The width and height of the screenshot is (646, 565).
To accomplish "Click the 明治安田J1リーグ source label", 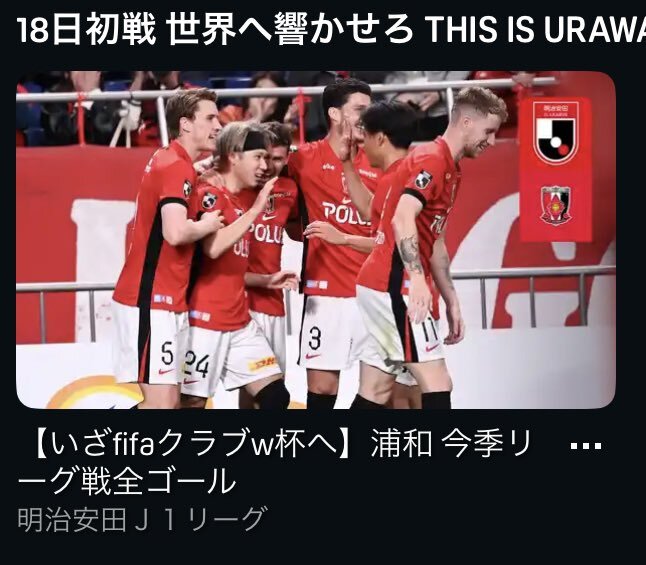I will [x=143, y=519].
